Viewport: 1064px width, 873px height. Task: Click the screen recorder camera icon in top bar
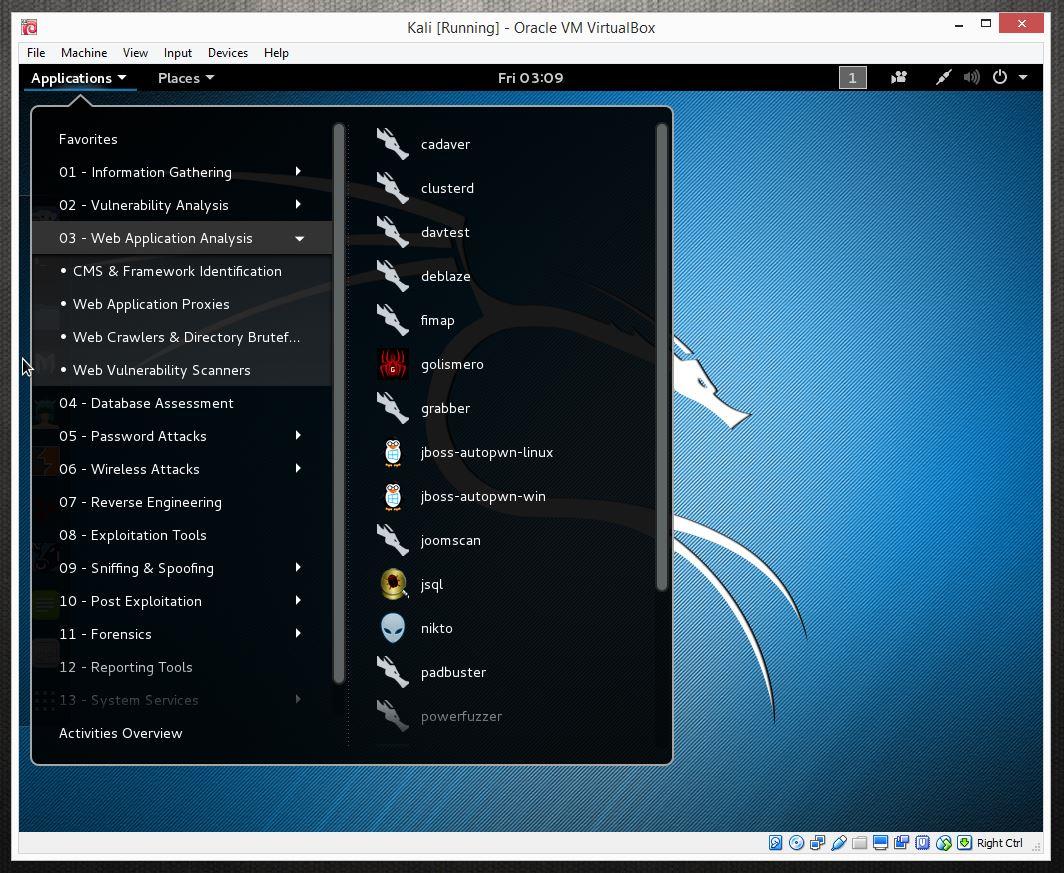[x=899, y=78]
